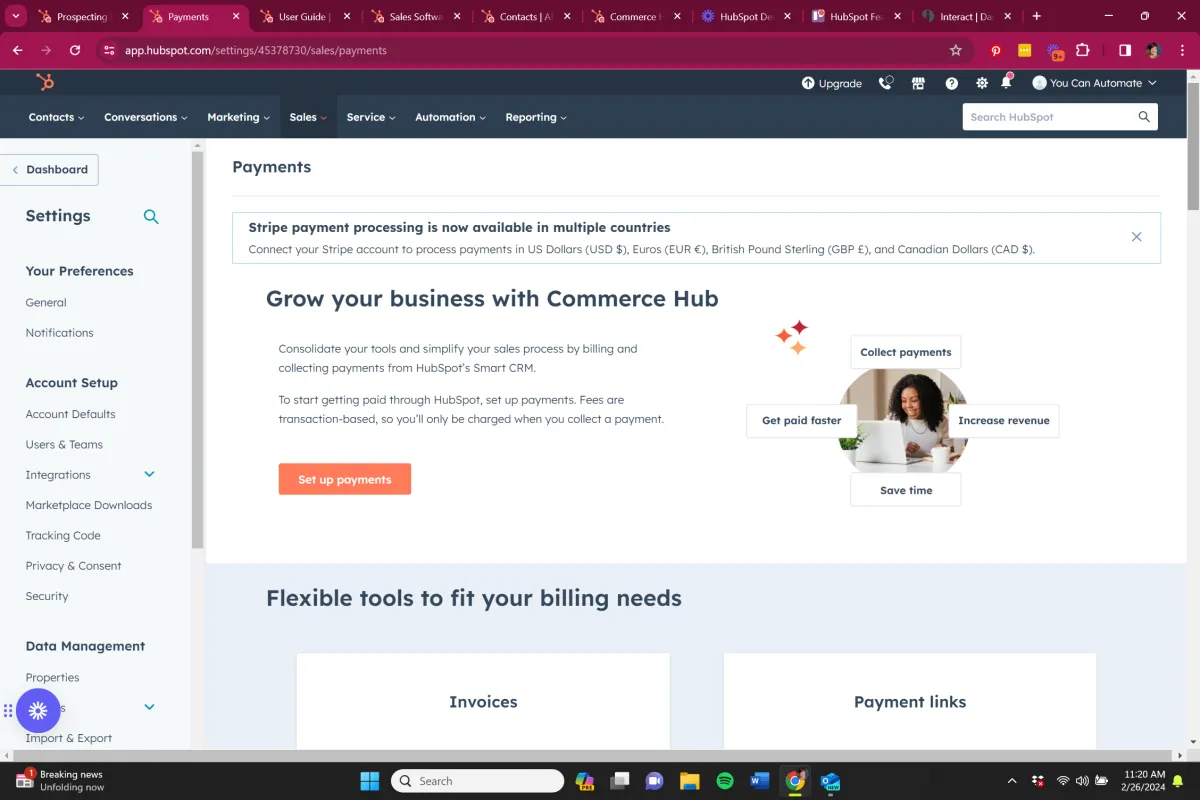The image size is (1200, 800).
Task: Click the Set up payments button
Action: (x=345, y=479)
